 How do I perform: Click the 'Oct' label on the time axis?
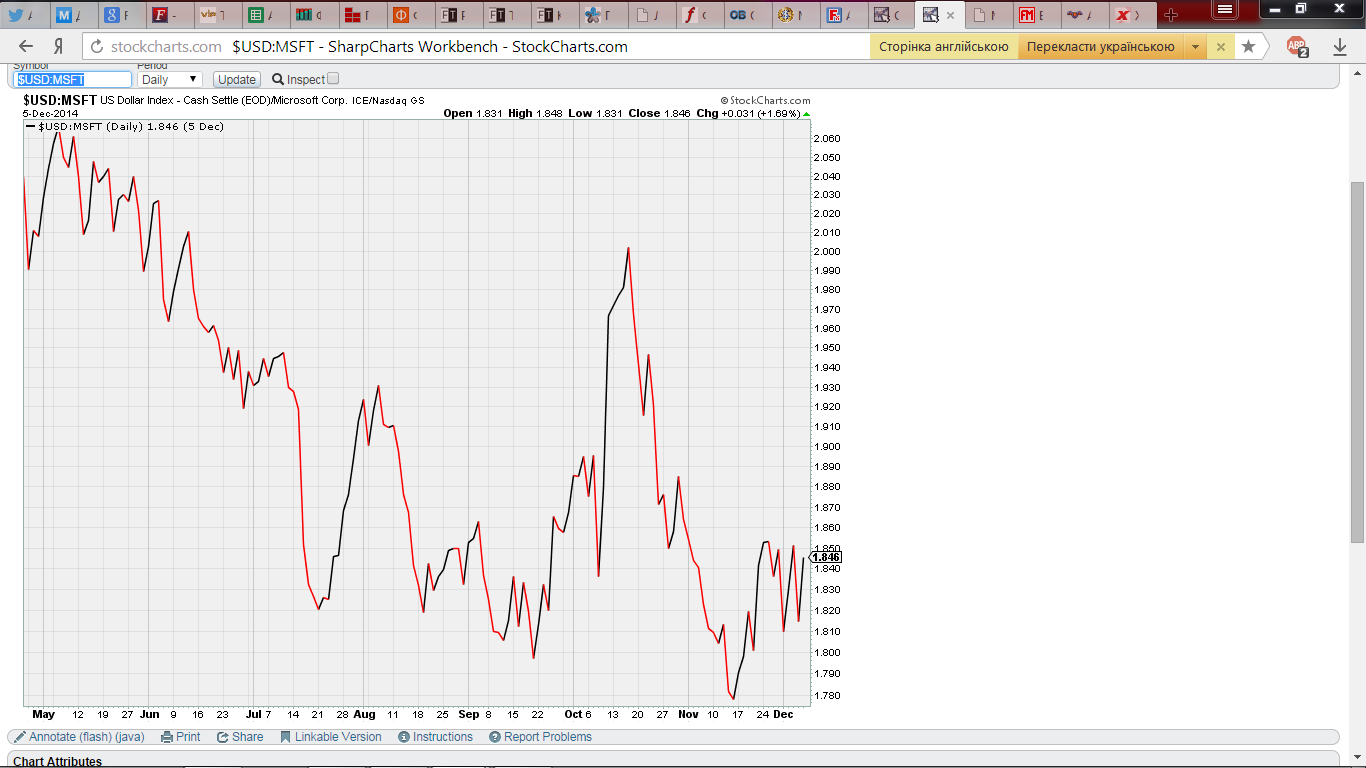[x=573, y=714]
